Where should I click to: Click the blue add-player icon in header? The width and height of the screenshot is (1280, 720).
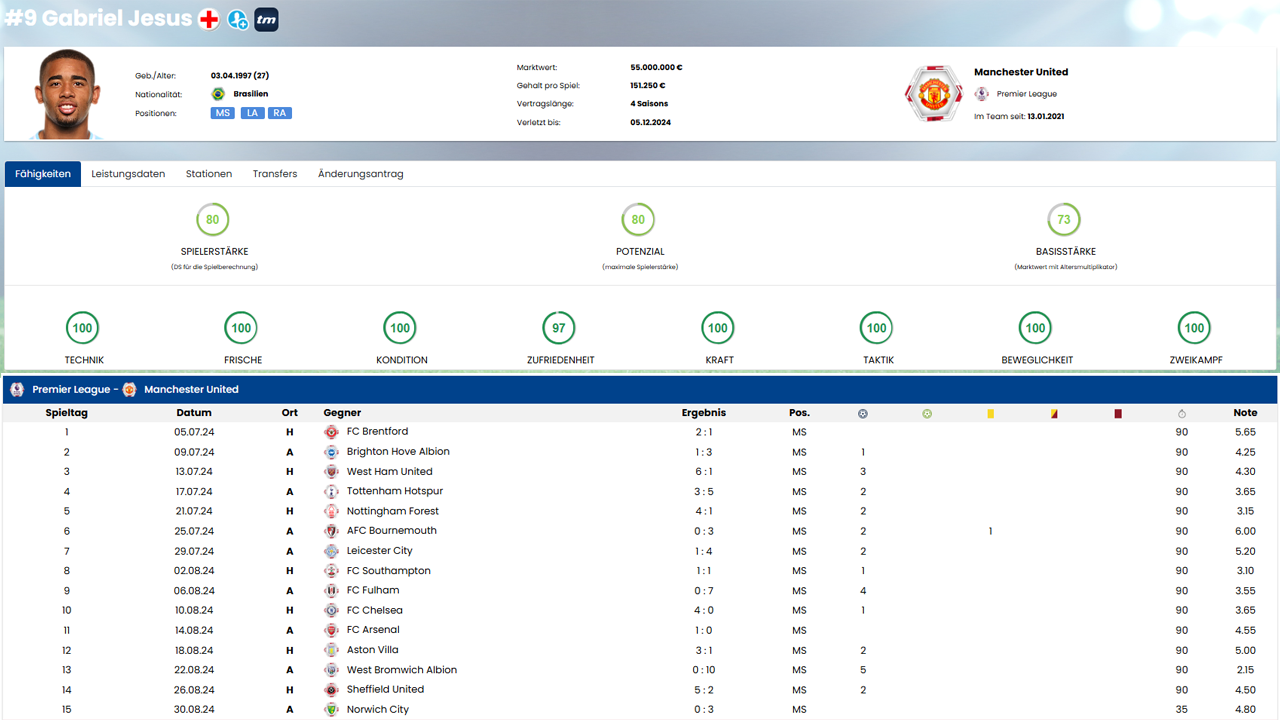(x=238, y=19)
